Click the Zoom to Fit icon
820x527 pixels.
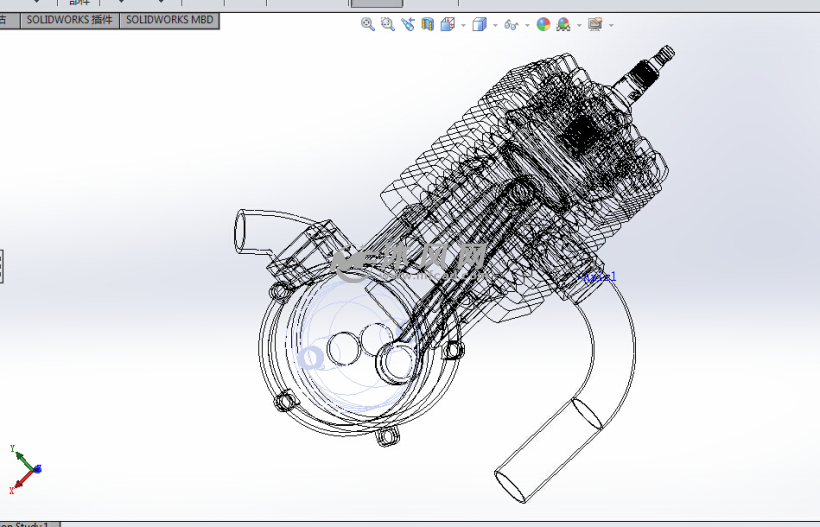click(x=367, y=25)
